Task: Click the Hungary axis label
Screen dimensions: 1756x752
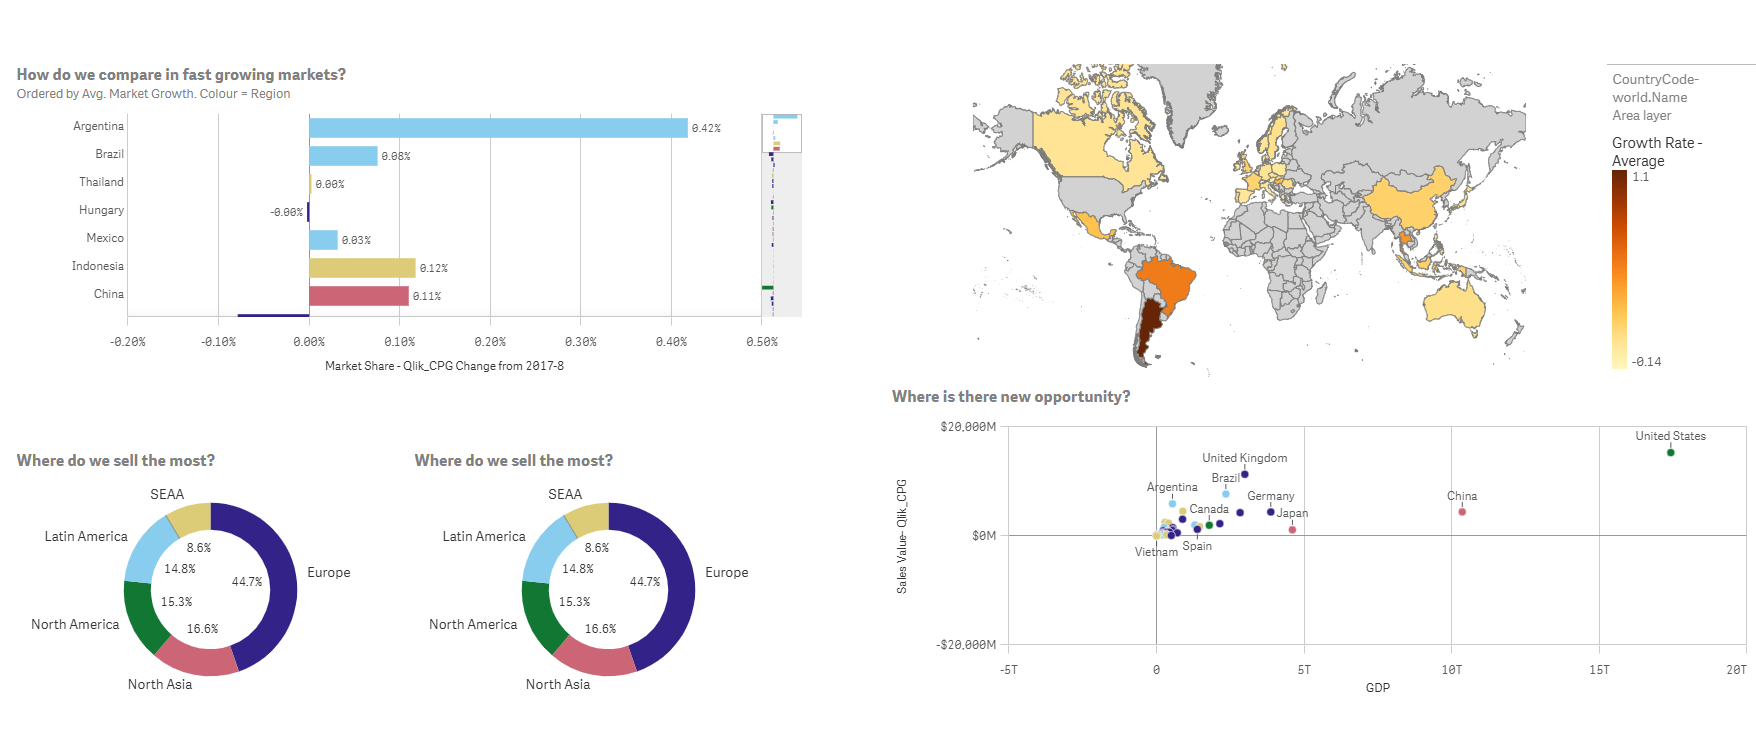Action: 101,210
